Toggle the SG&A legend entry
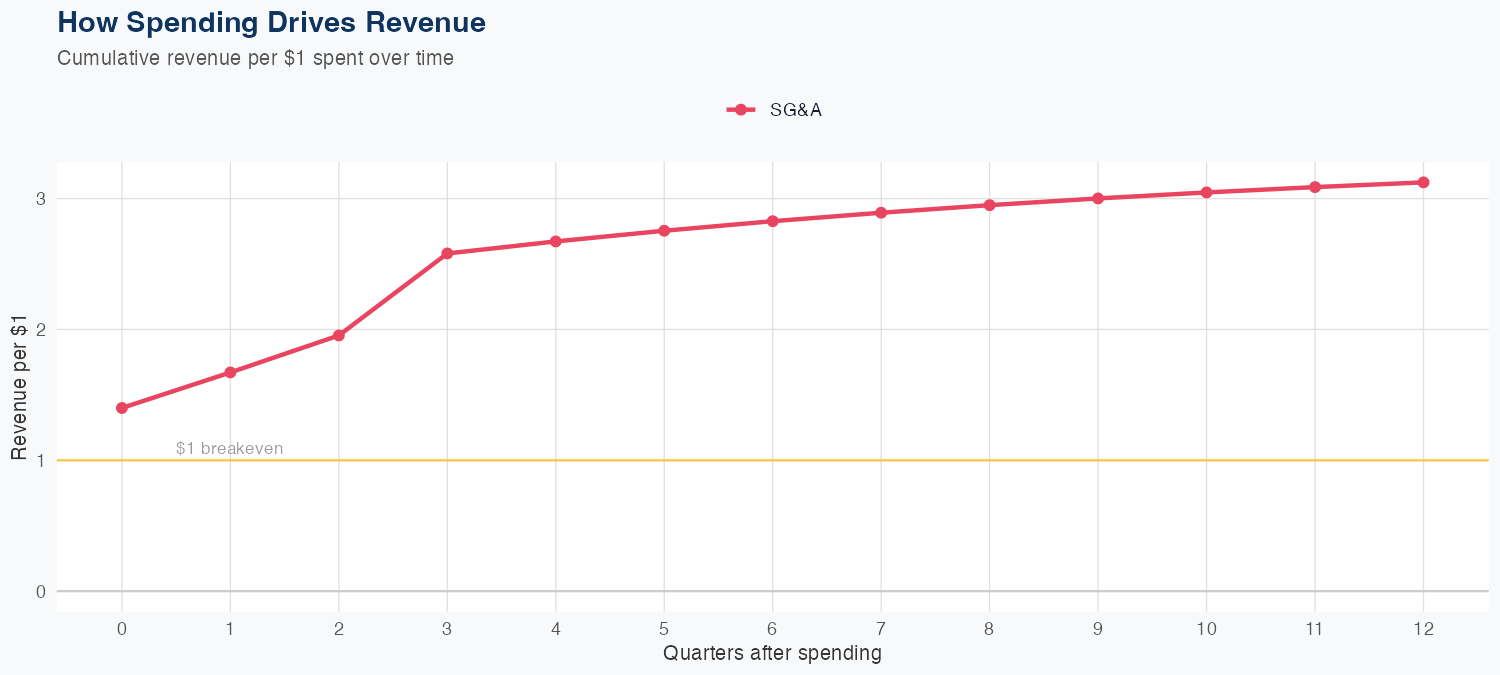The width and height of the screenshot is (1500, 675). (x=795, y=110)
